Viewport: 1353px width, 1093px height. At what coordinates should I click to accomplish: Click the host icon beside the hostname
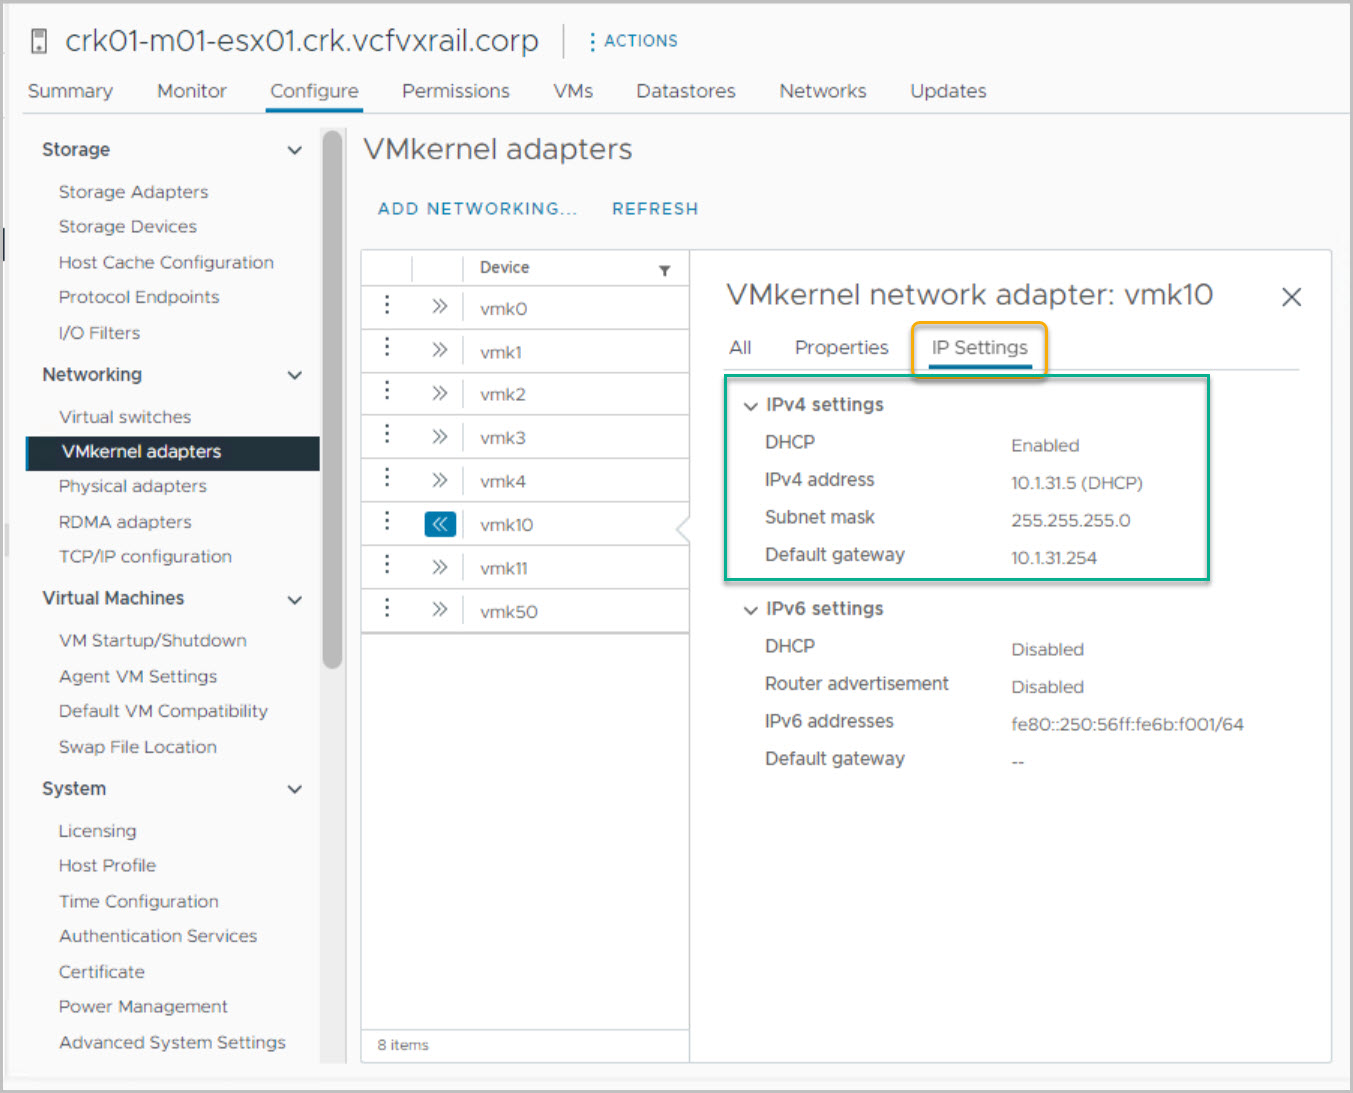coord(39,41)
